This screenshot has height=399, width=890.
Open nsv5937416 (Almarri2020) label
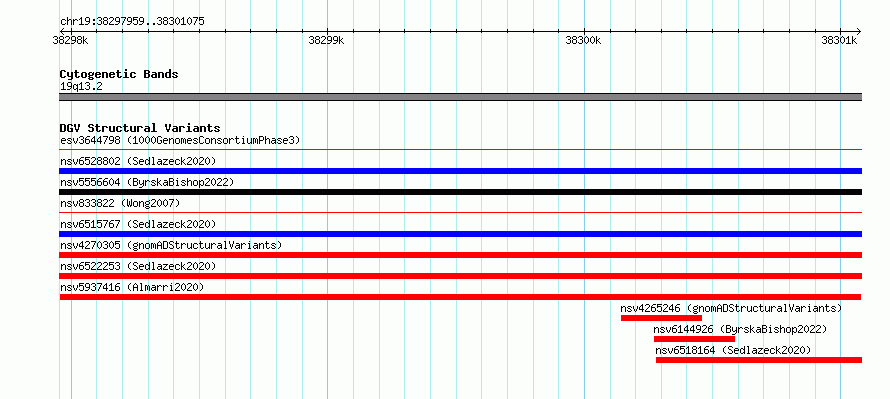[132, 287]
